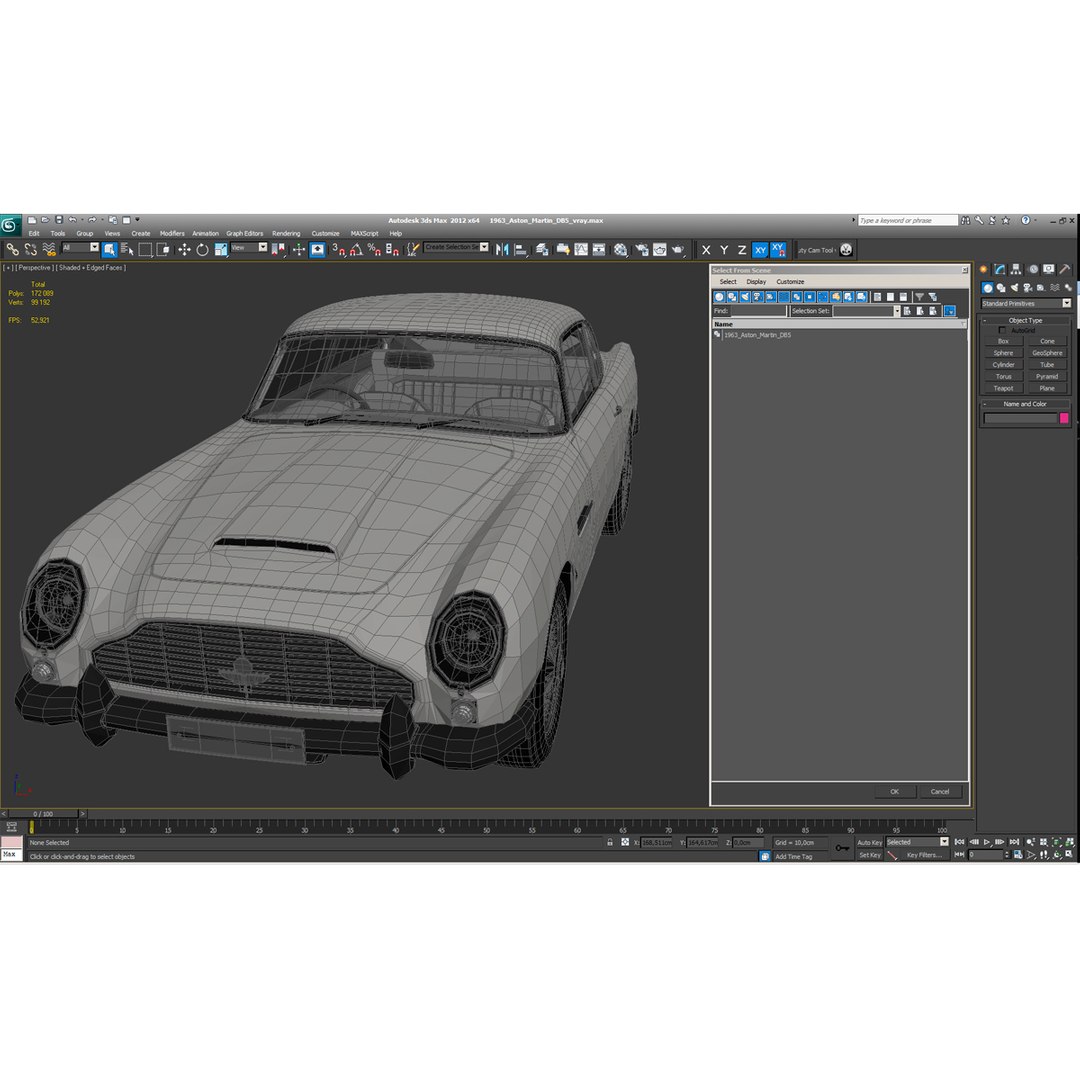
Task: Click the Edit Named Selection Sets icon
Action: coord(412,250)
